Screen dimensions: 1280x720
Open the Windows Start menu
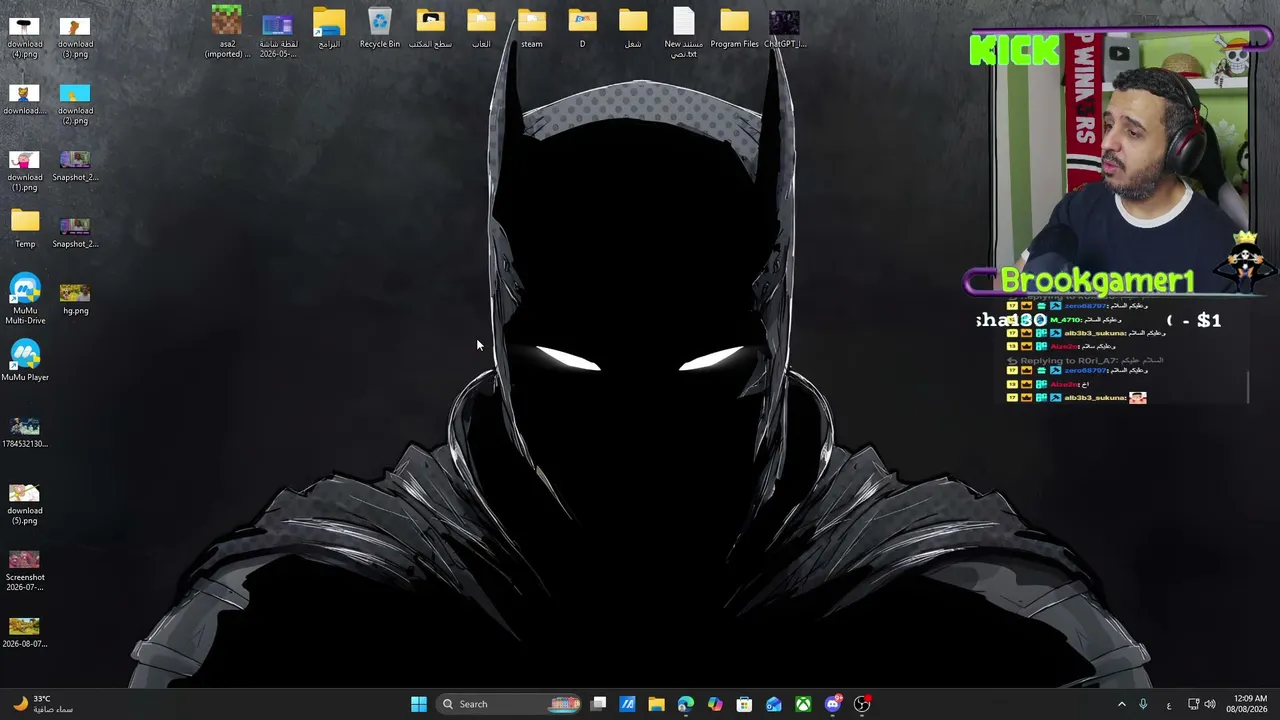click(419, 704)
